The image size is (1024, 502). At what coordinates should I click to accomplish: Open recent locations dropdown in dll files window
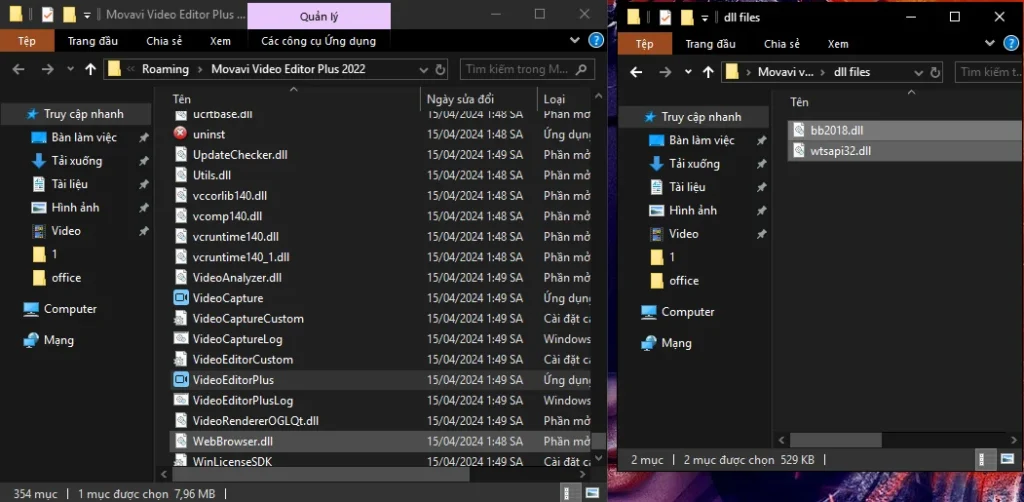tap(687, 72)
